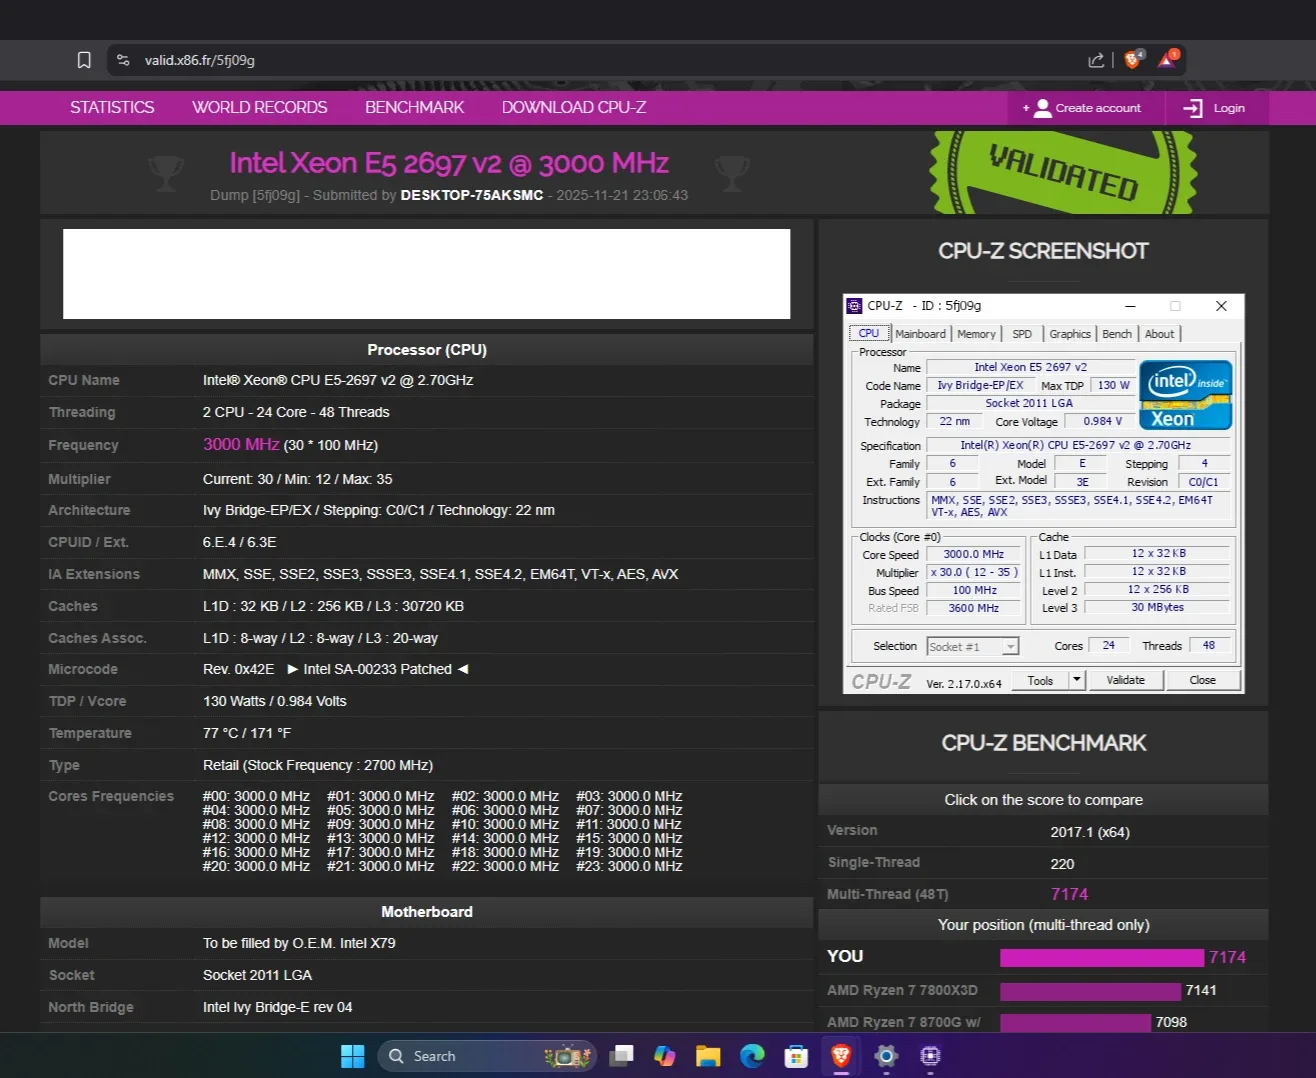Viewport: 1316px width, 1078px height.
Task: Open Brave browser from the taskbar
Action: (x=839, y=1055)
